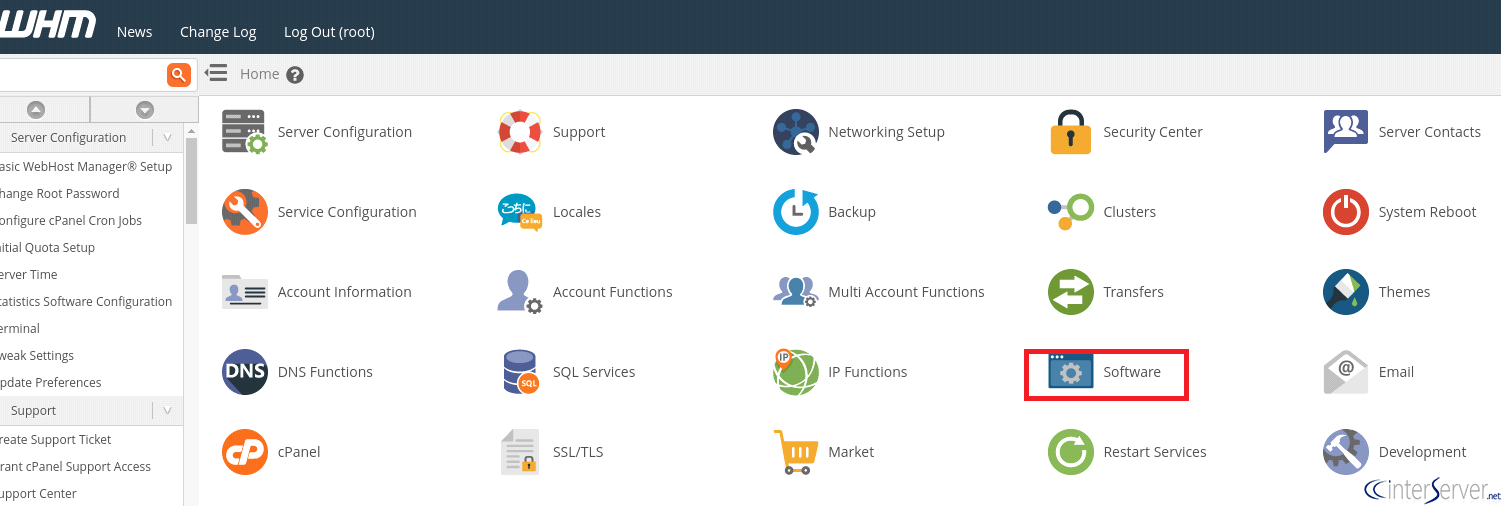Open the Security Center padlock icon
The width and height of the screenshot is (1501, 506).
coord(1071,132)
